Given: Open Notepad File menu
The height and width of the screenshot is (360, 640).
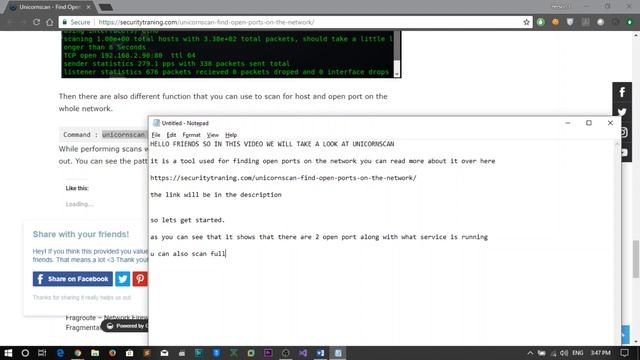Looking at the screenshot, I should [x=156, y=135].
